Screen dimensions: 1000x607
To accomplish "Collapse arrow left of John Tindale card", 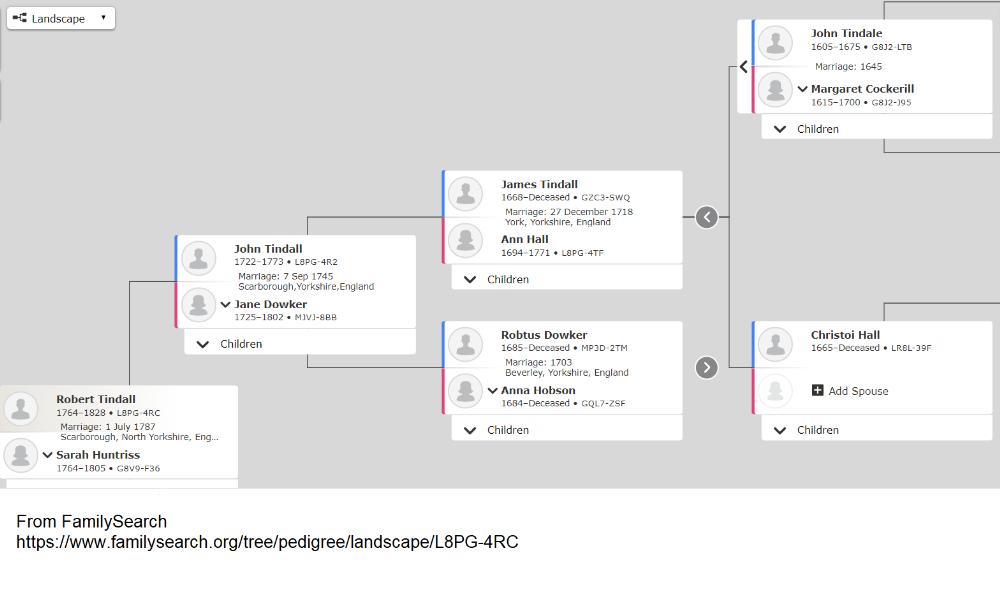I will click(x=743, y=67).
